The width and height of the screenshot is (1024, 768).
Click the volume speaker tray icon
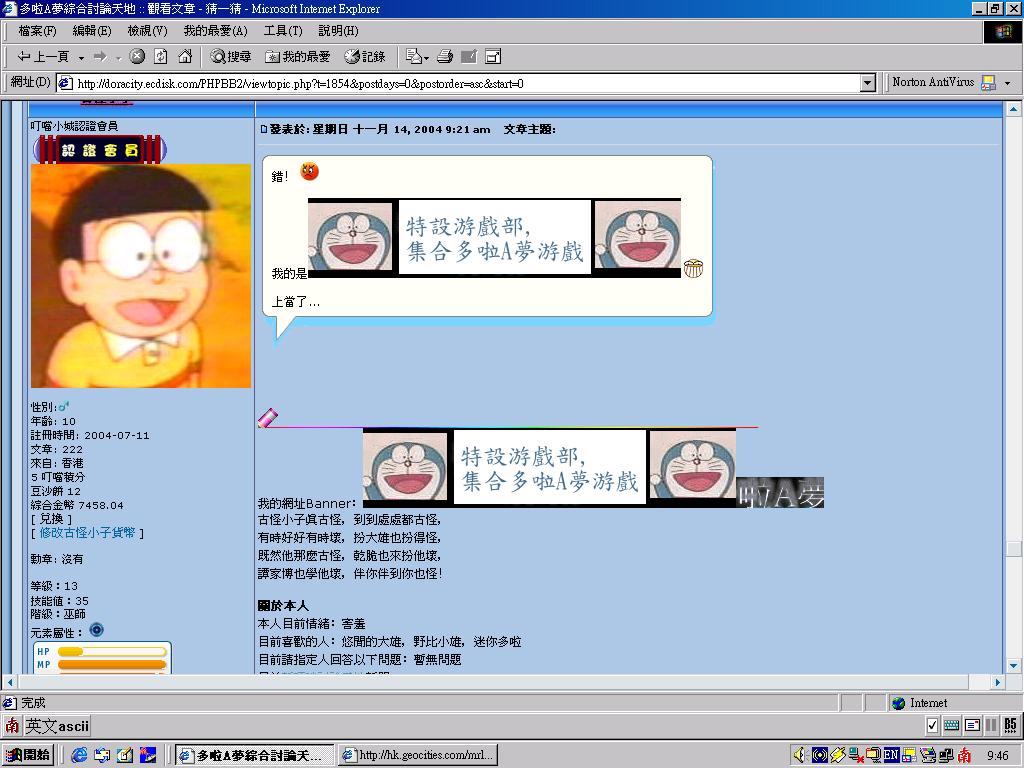point(800,756)
